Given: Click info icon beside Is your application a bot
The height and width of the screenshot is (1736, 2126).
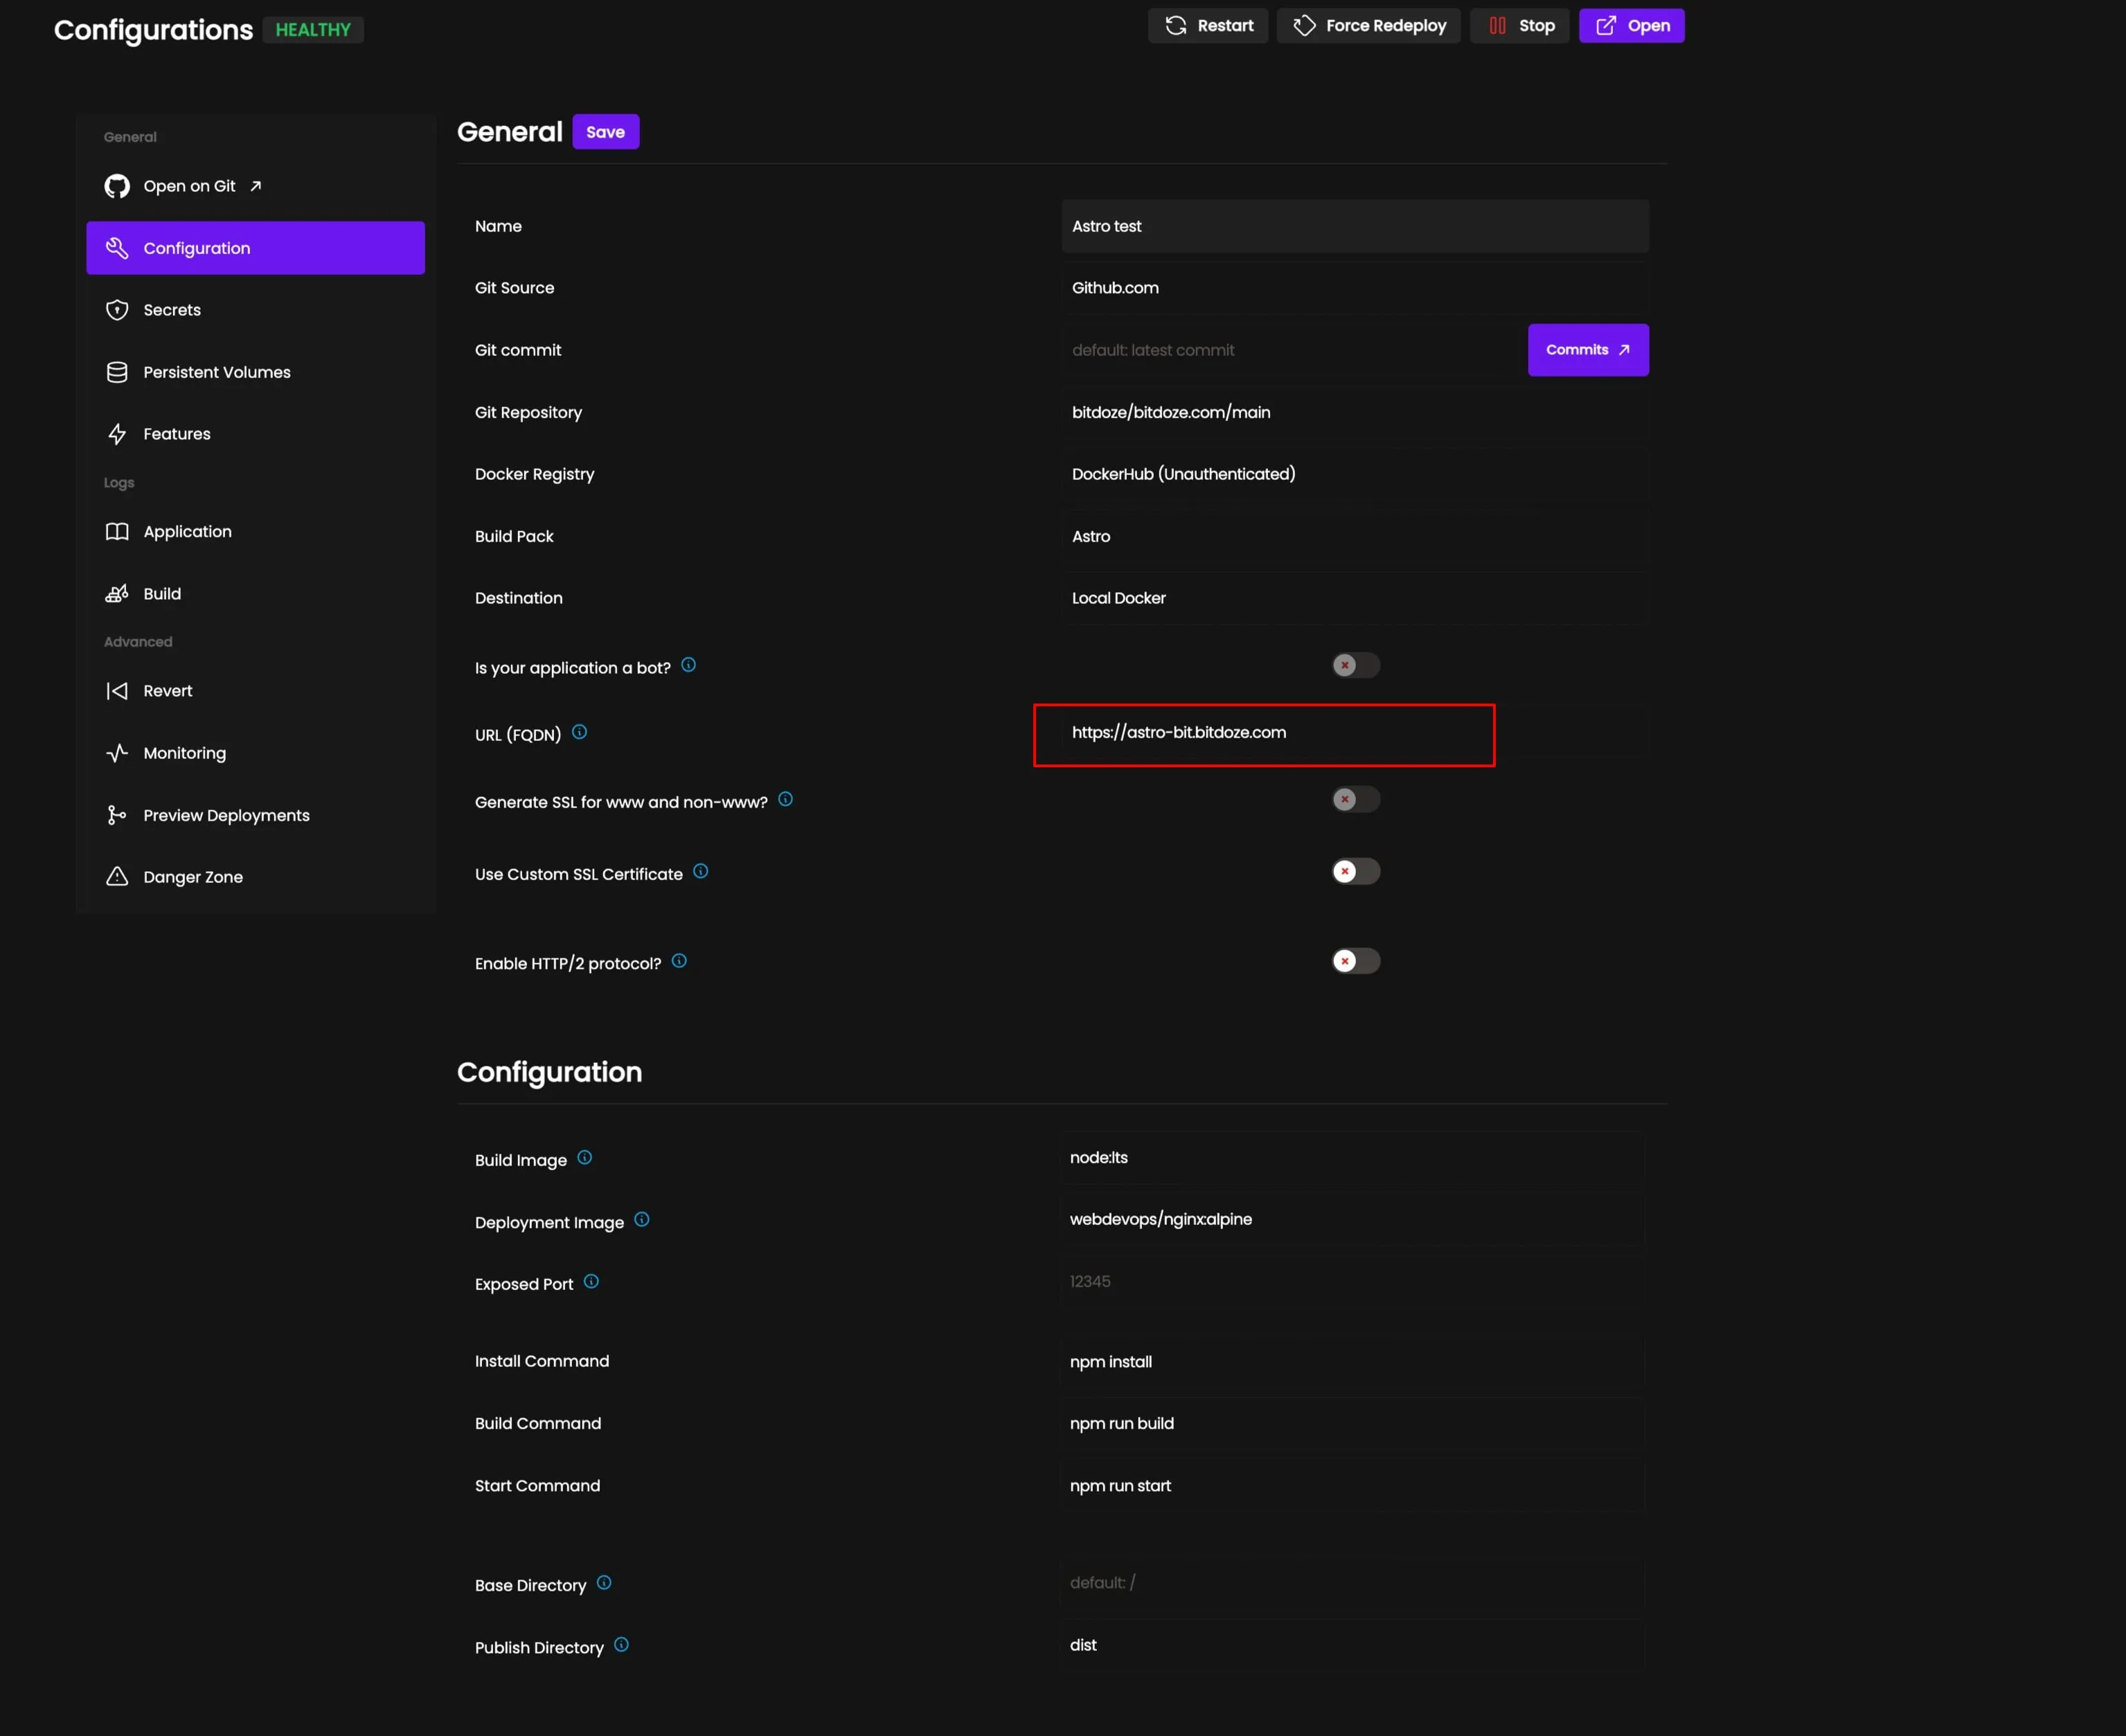Looking at the screenshot, I should point(688,665).
